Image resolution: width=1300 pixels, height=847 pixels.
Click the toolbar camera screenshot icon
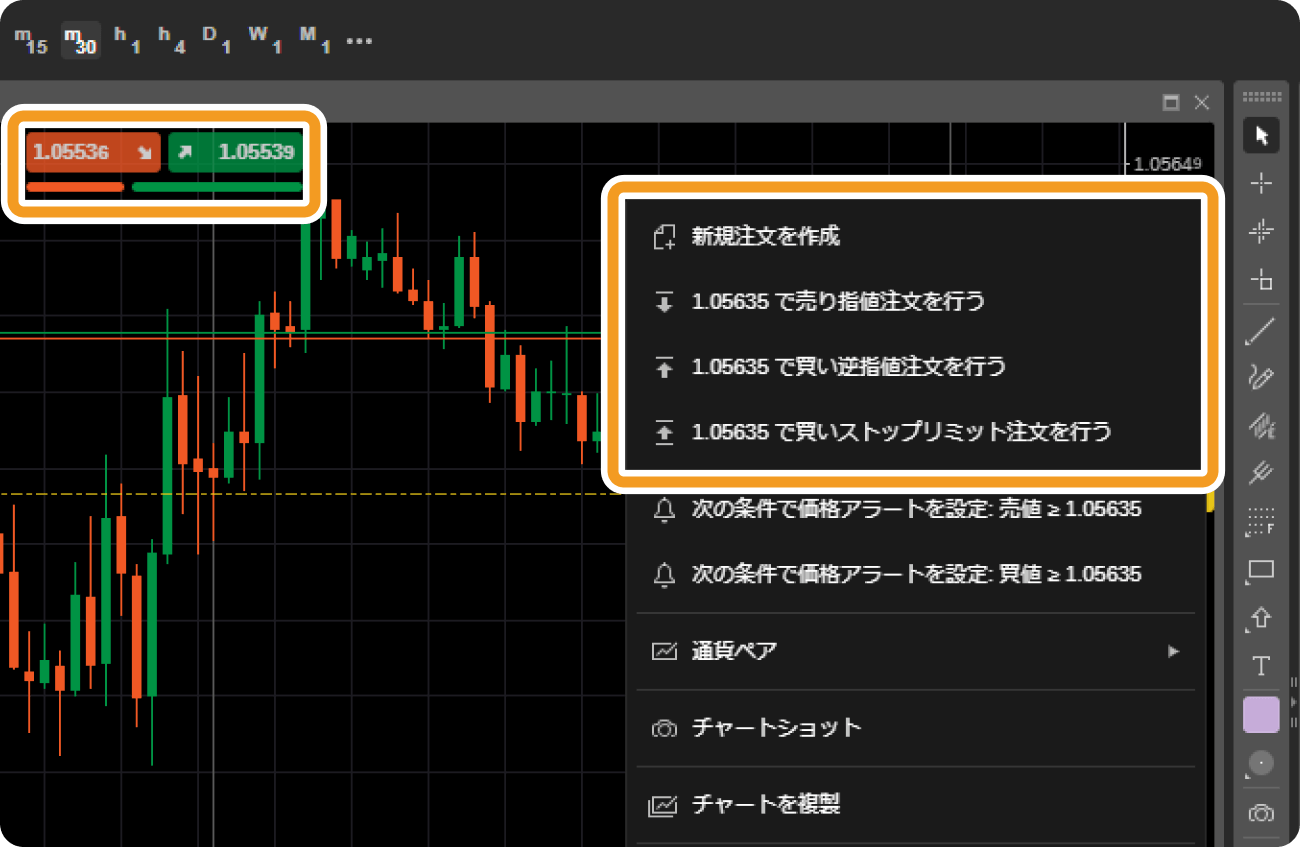tap(1261, 813)
